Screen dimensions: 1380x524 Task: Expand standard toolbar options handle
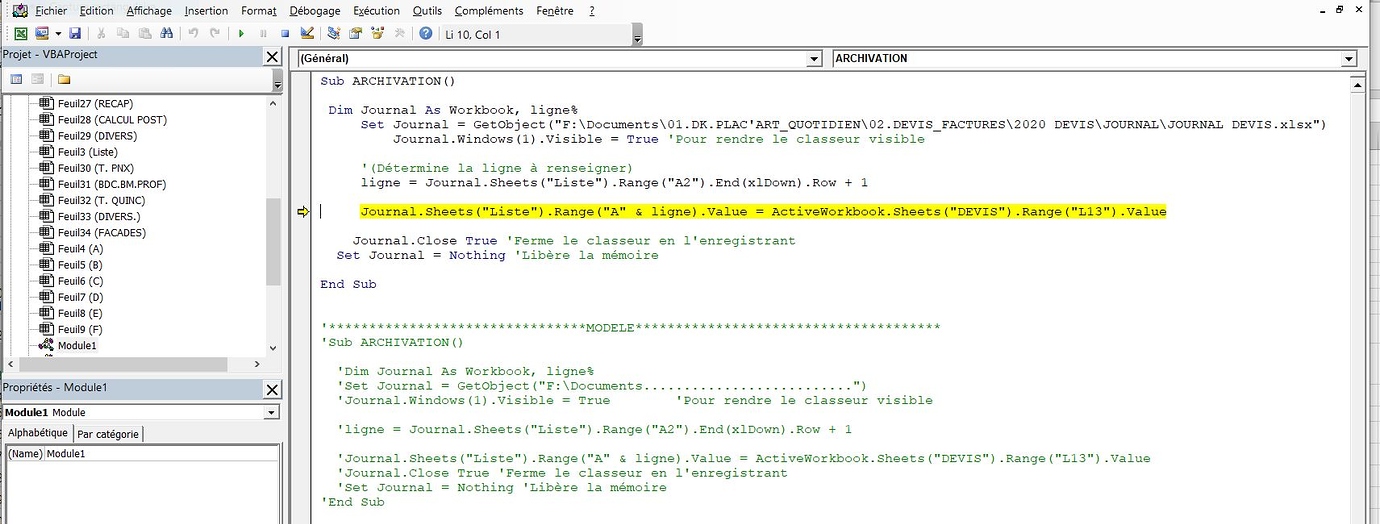click(x=638, y=35)
